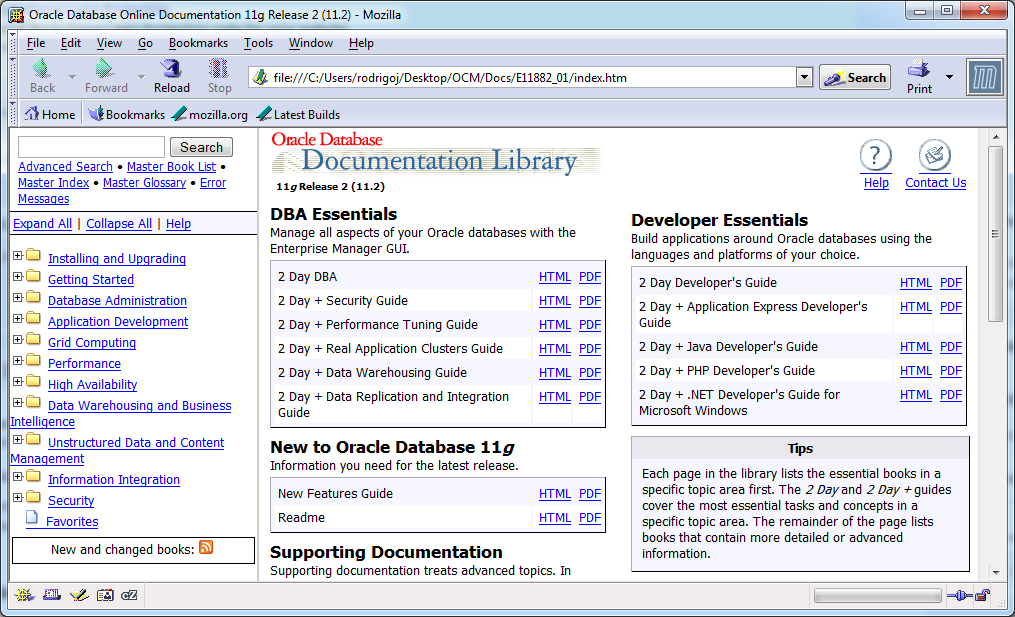Click the security padlock icon in the status bar

coord(983,595)
